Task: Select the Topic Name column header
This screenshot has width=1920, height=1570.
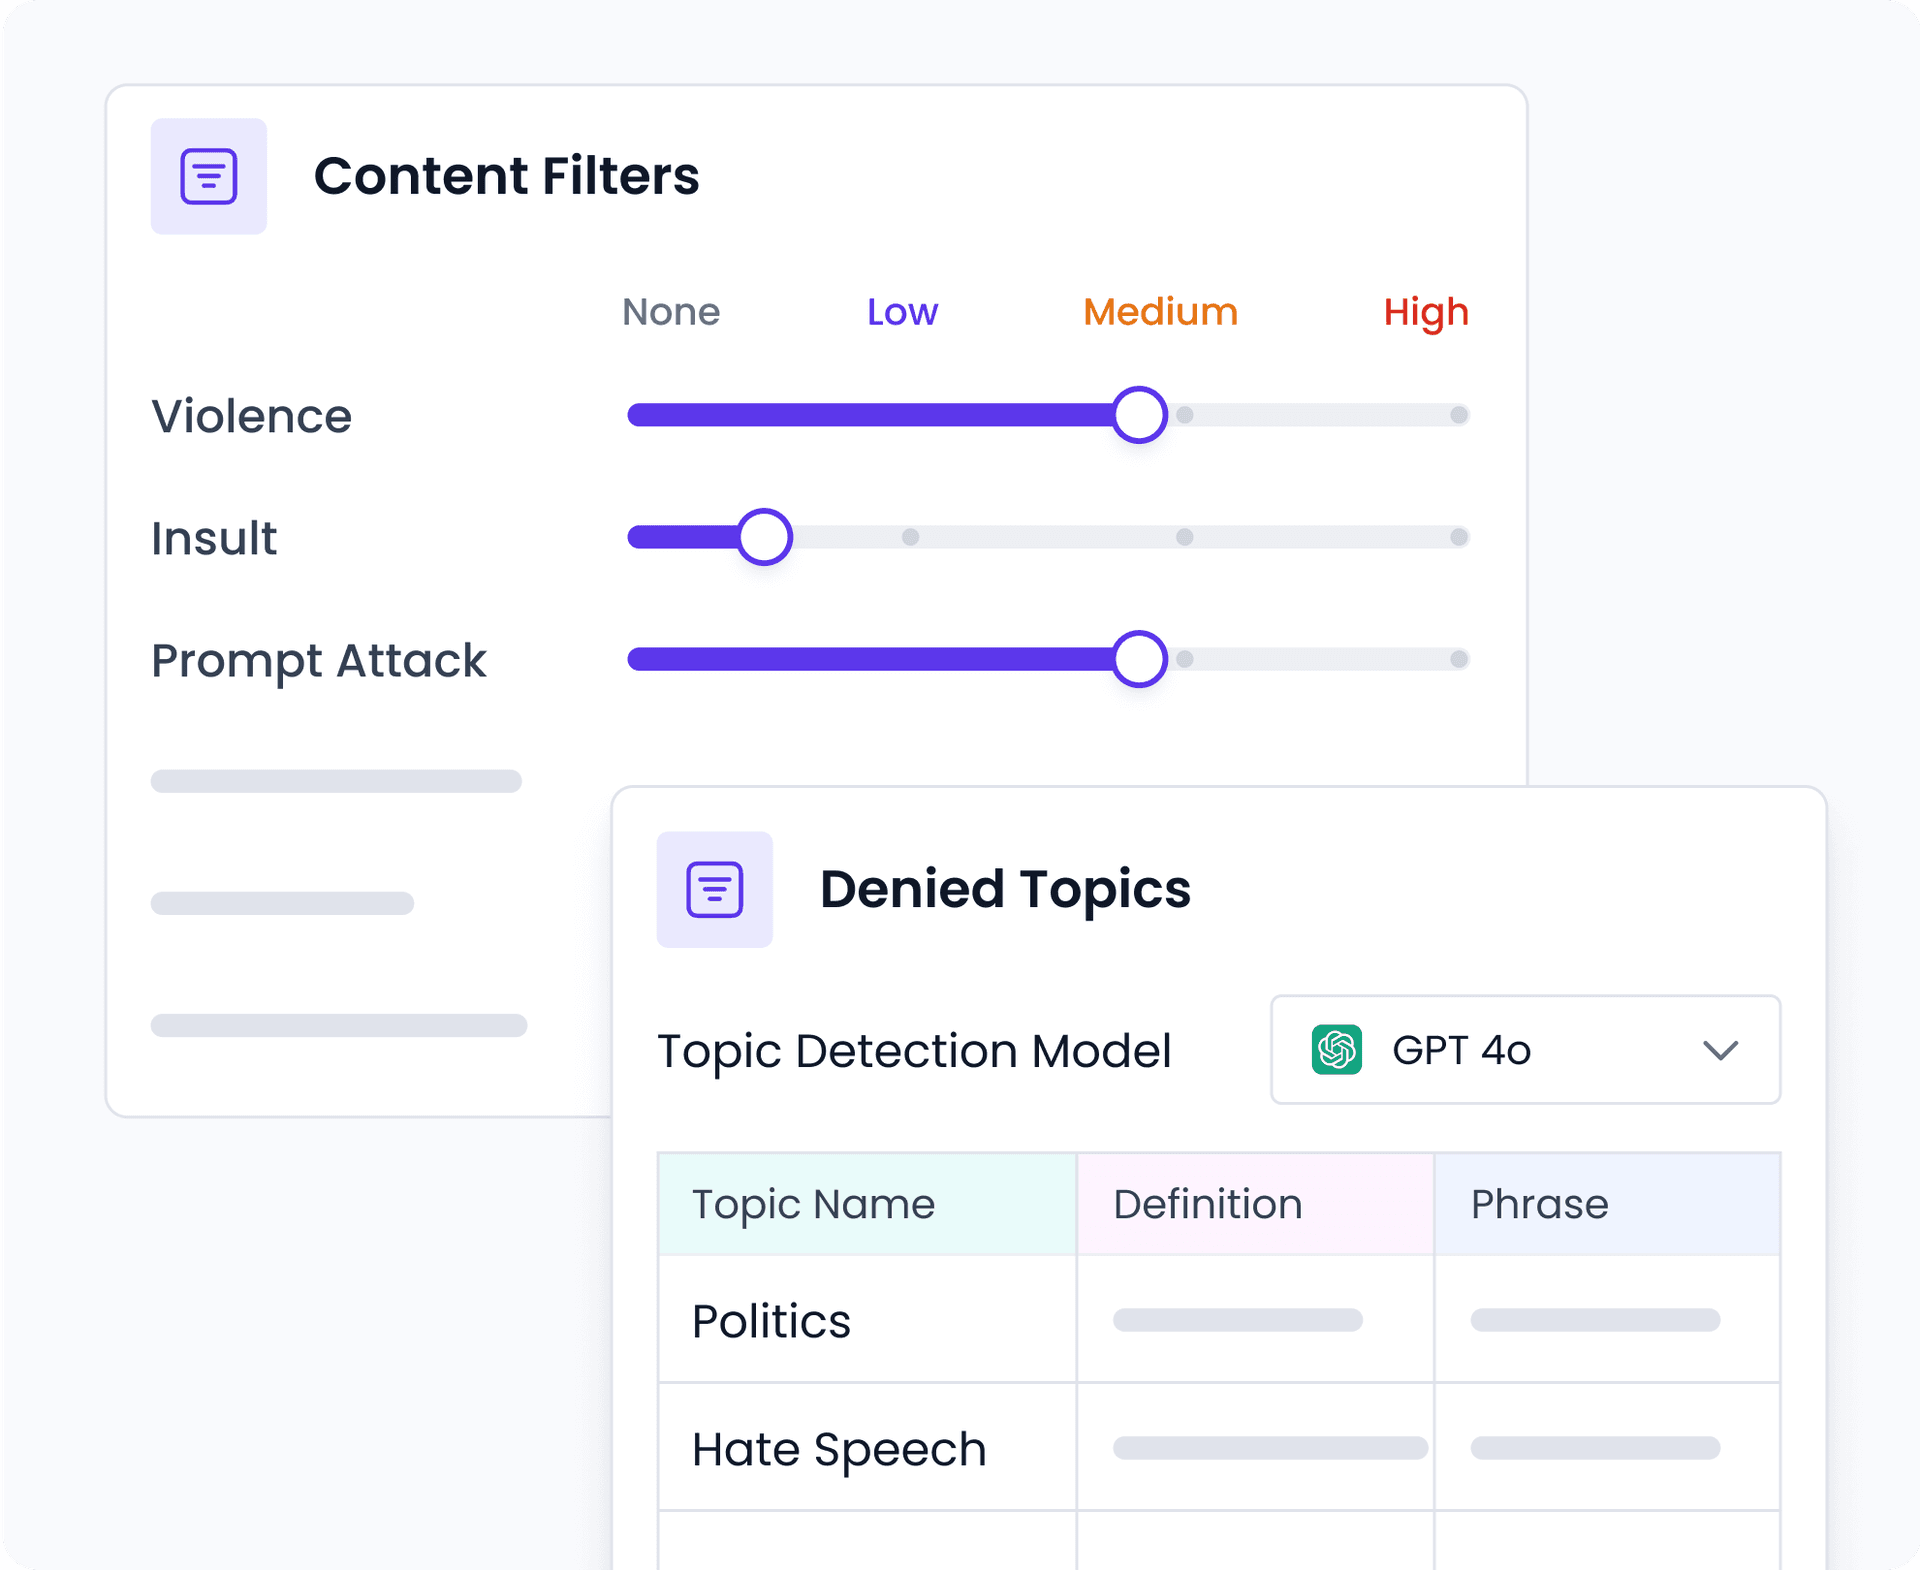Action: (812, 1204)
